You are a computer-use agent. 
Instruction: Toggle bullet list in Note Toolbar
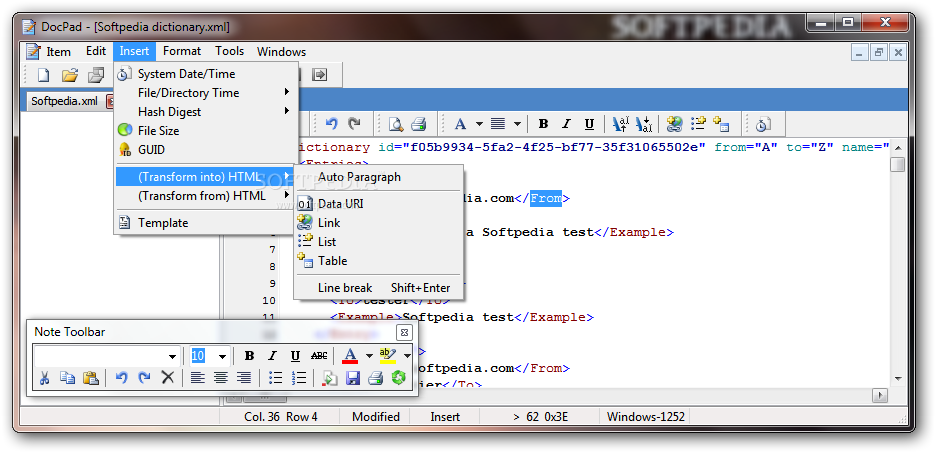[x=275, y=378]
